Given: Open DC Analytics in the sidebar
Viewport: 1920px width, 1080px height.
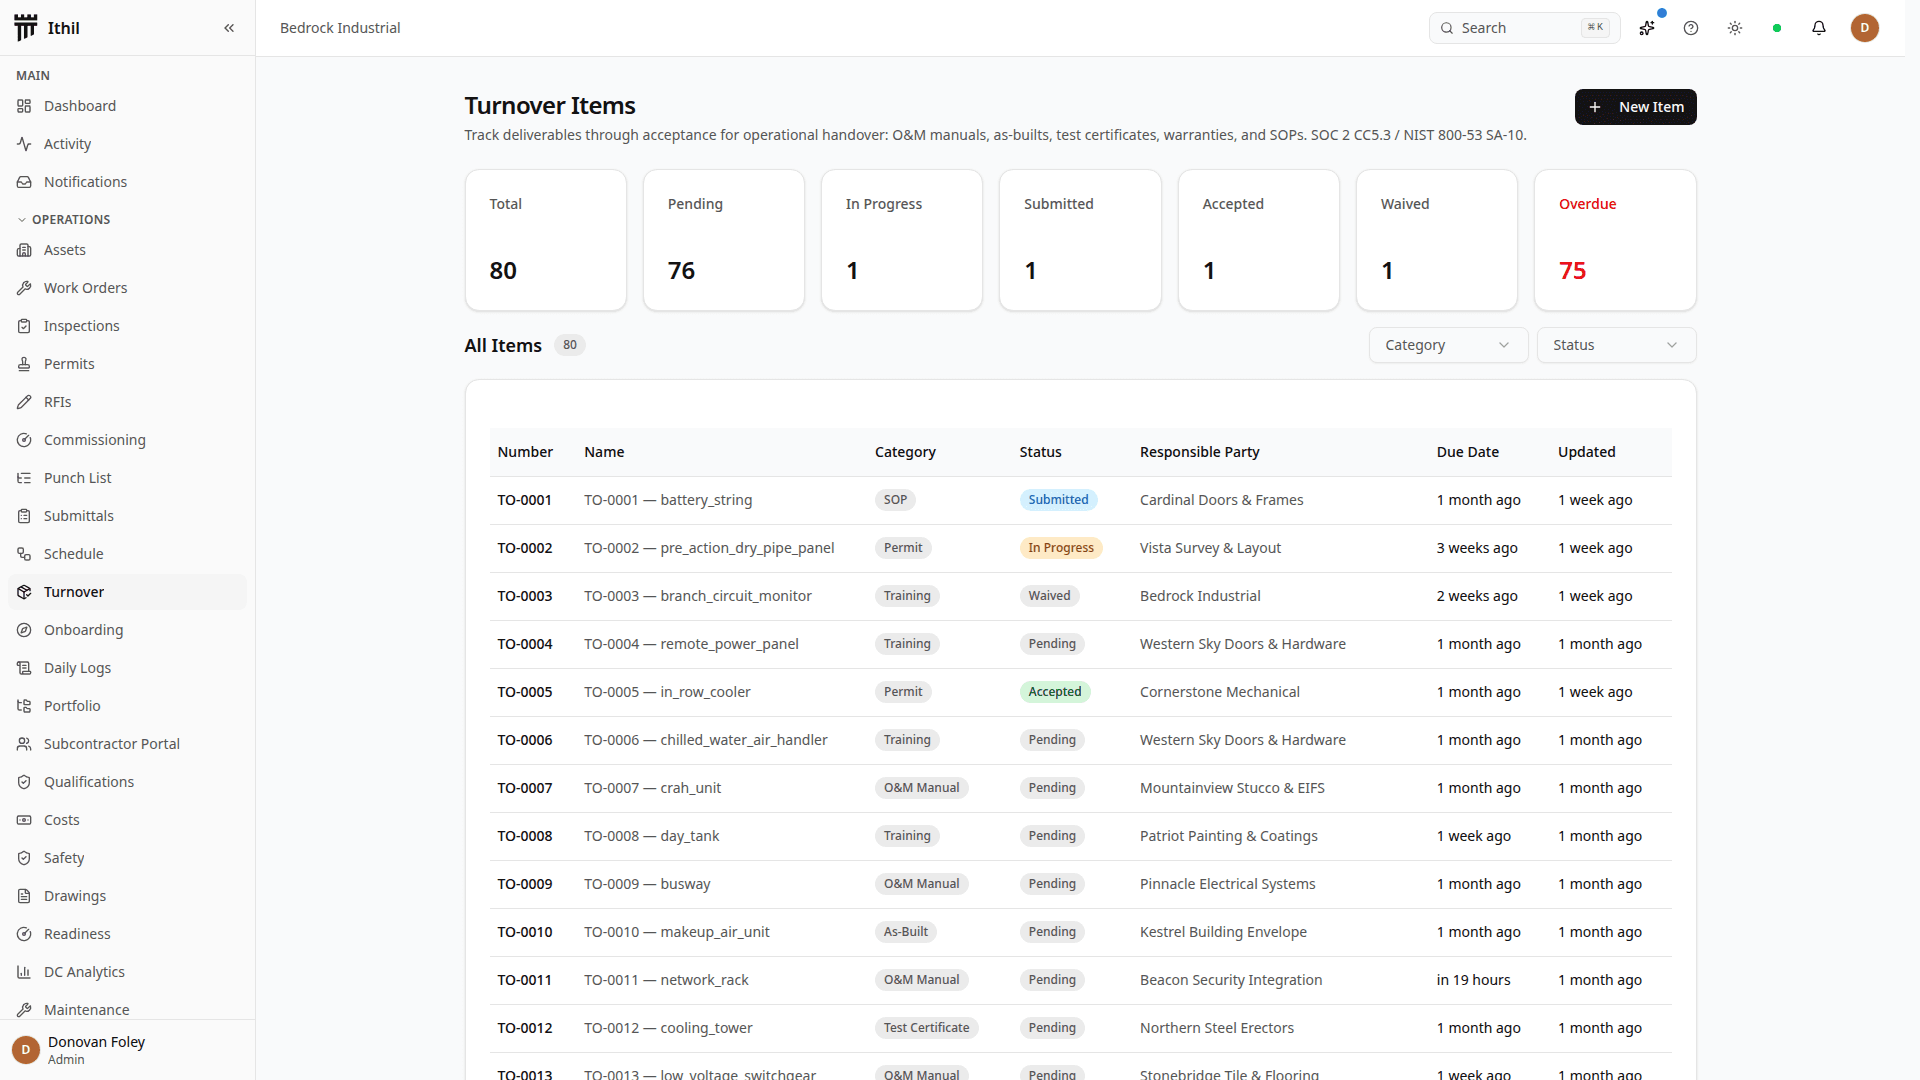Looking at the screenshot, I should coord(127,972).
